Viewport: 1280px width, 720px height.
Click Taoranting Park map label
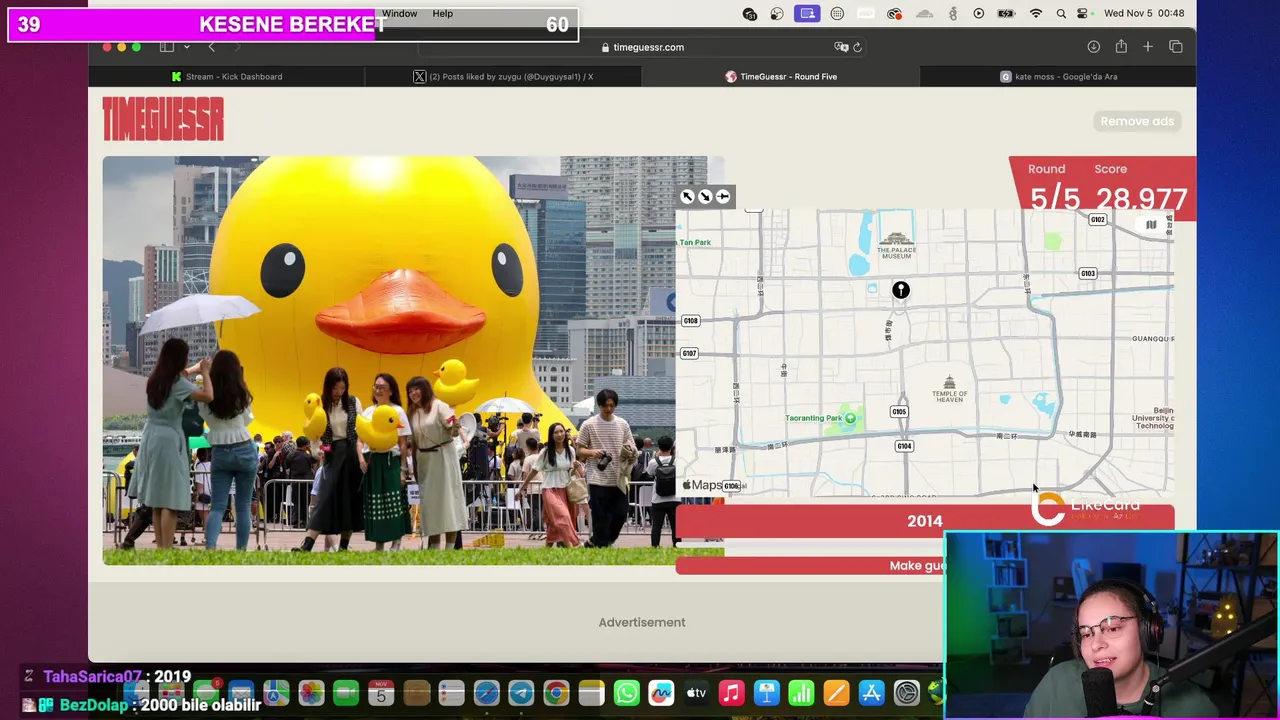pyautogui.click(x=821, y=418)
